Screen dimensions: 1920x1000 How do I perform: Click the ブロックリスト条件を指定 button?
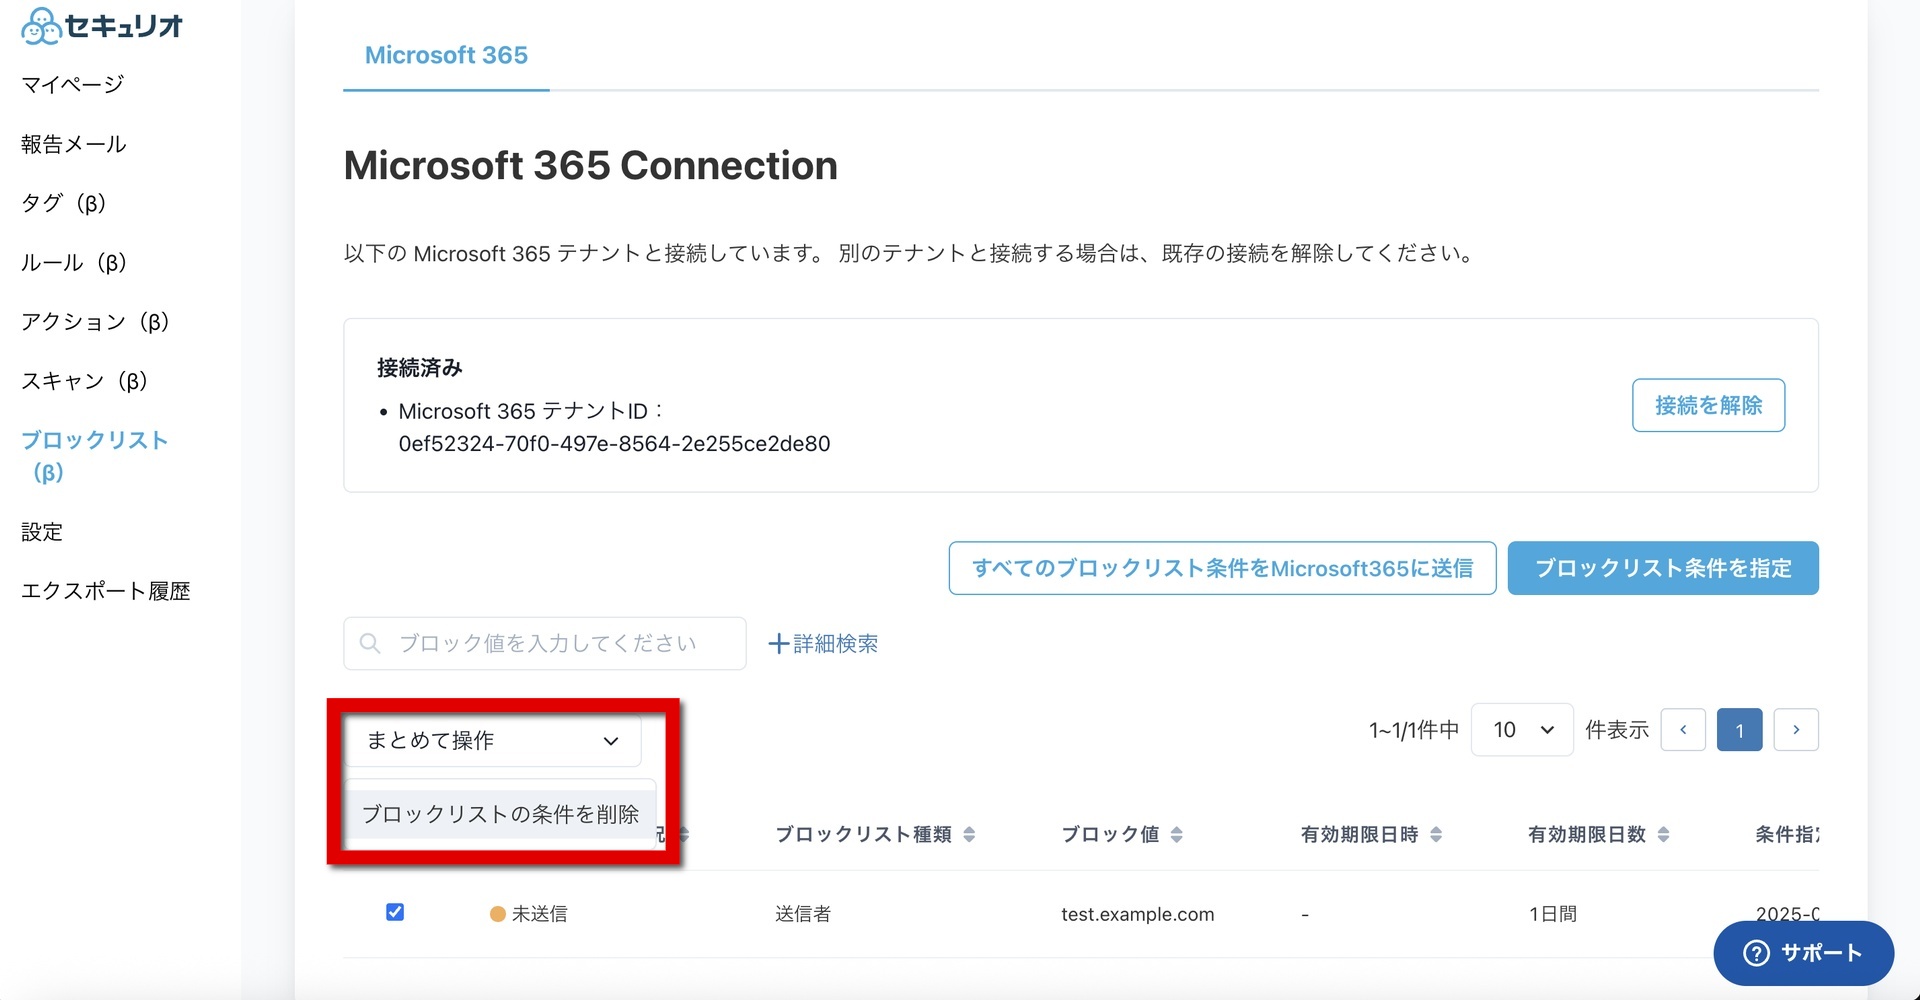coord(1663,568)
